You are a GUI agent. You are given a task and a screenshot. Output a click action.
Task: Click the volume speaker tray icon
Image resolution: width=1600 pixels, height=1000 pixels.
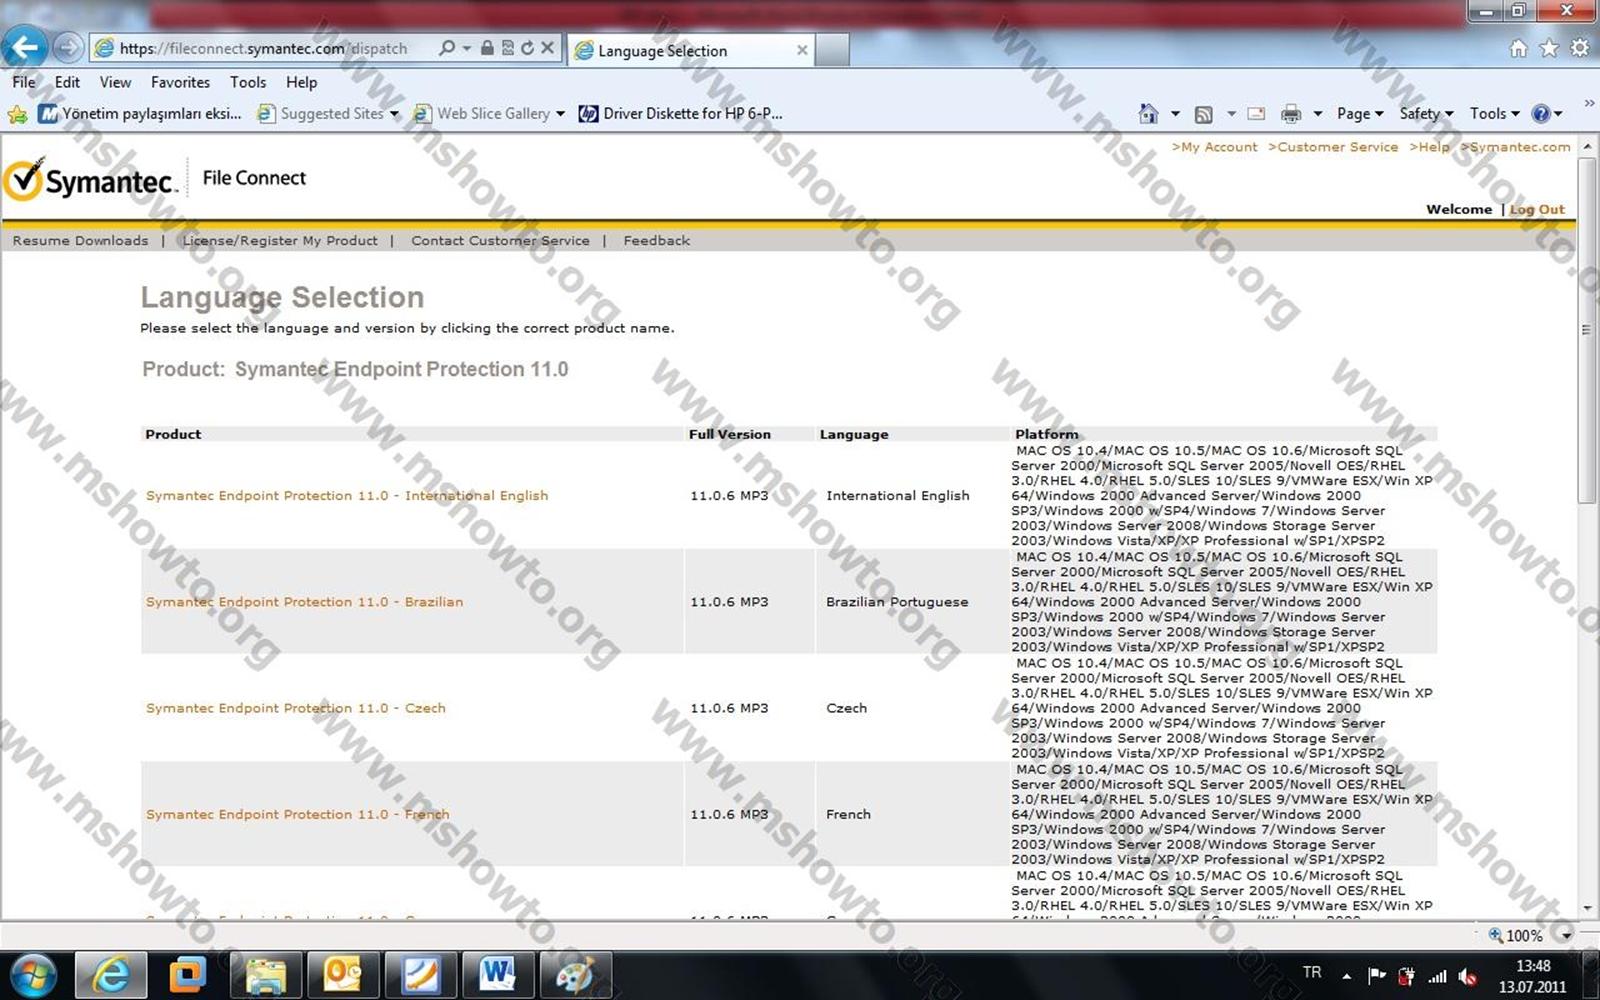tap(1468, 976)
